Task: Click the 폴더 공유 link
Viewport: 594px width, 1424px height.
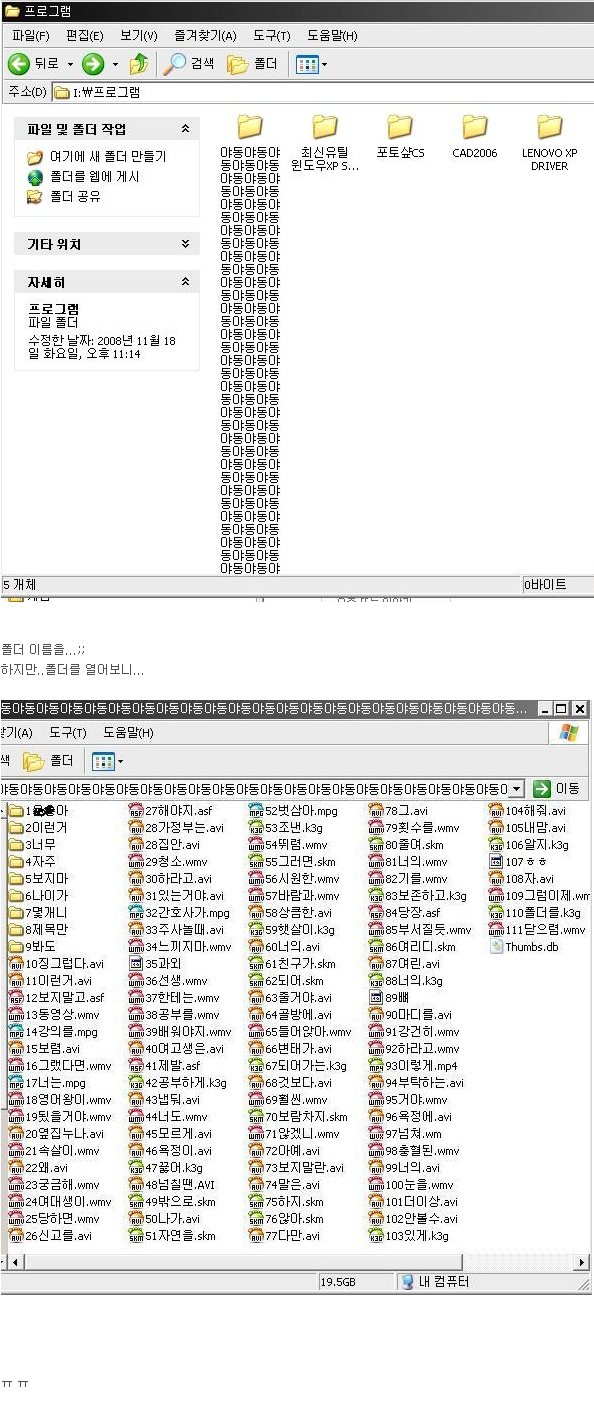Action: 75,196
